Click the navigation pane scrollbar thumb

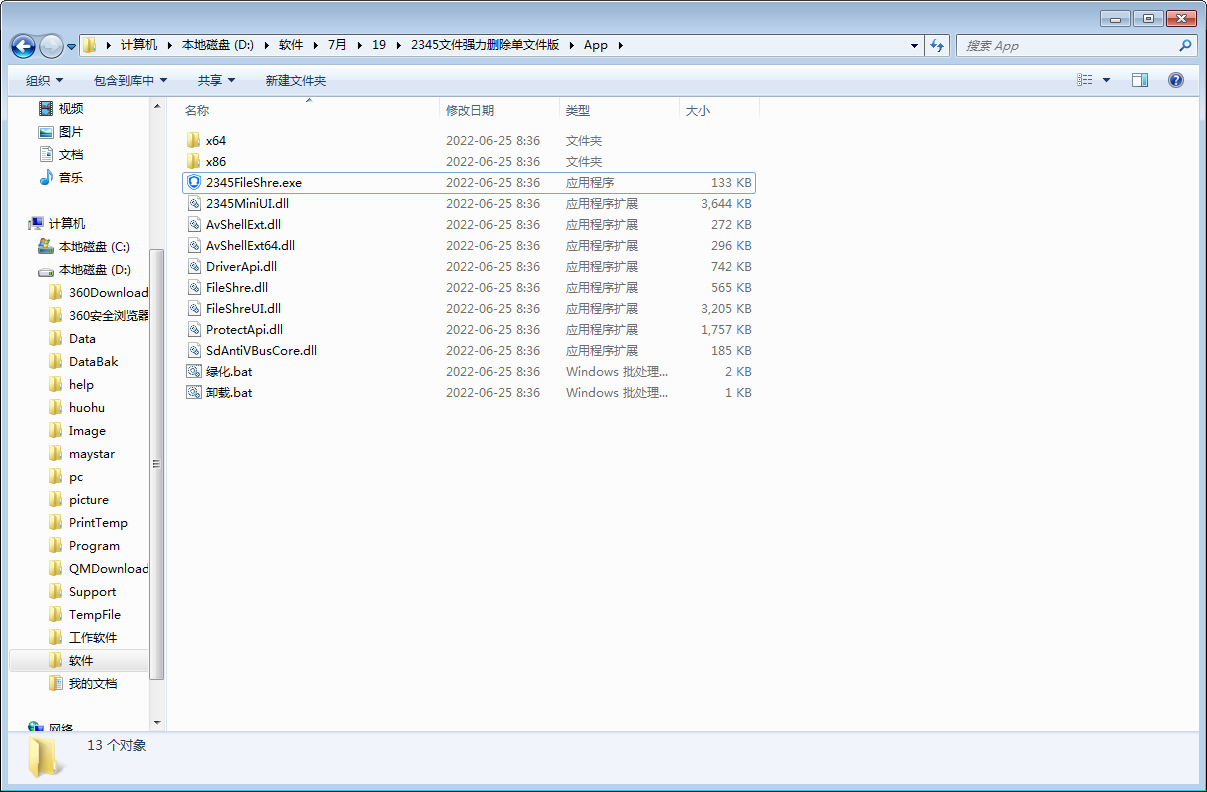pos(157,464)
